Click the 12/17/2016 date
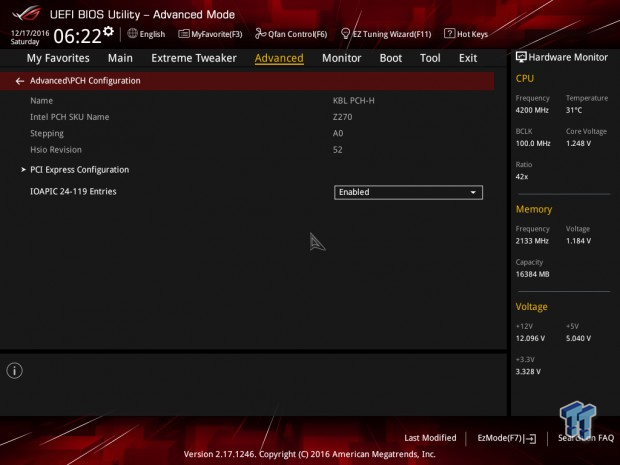 pos(30,33)
